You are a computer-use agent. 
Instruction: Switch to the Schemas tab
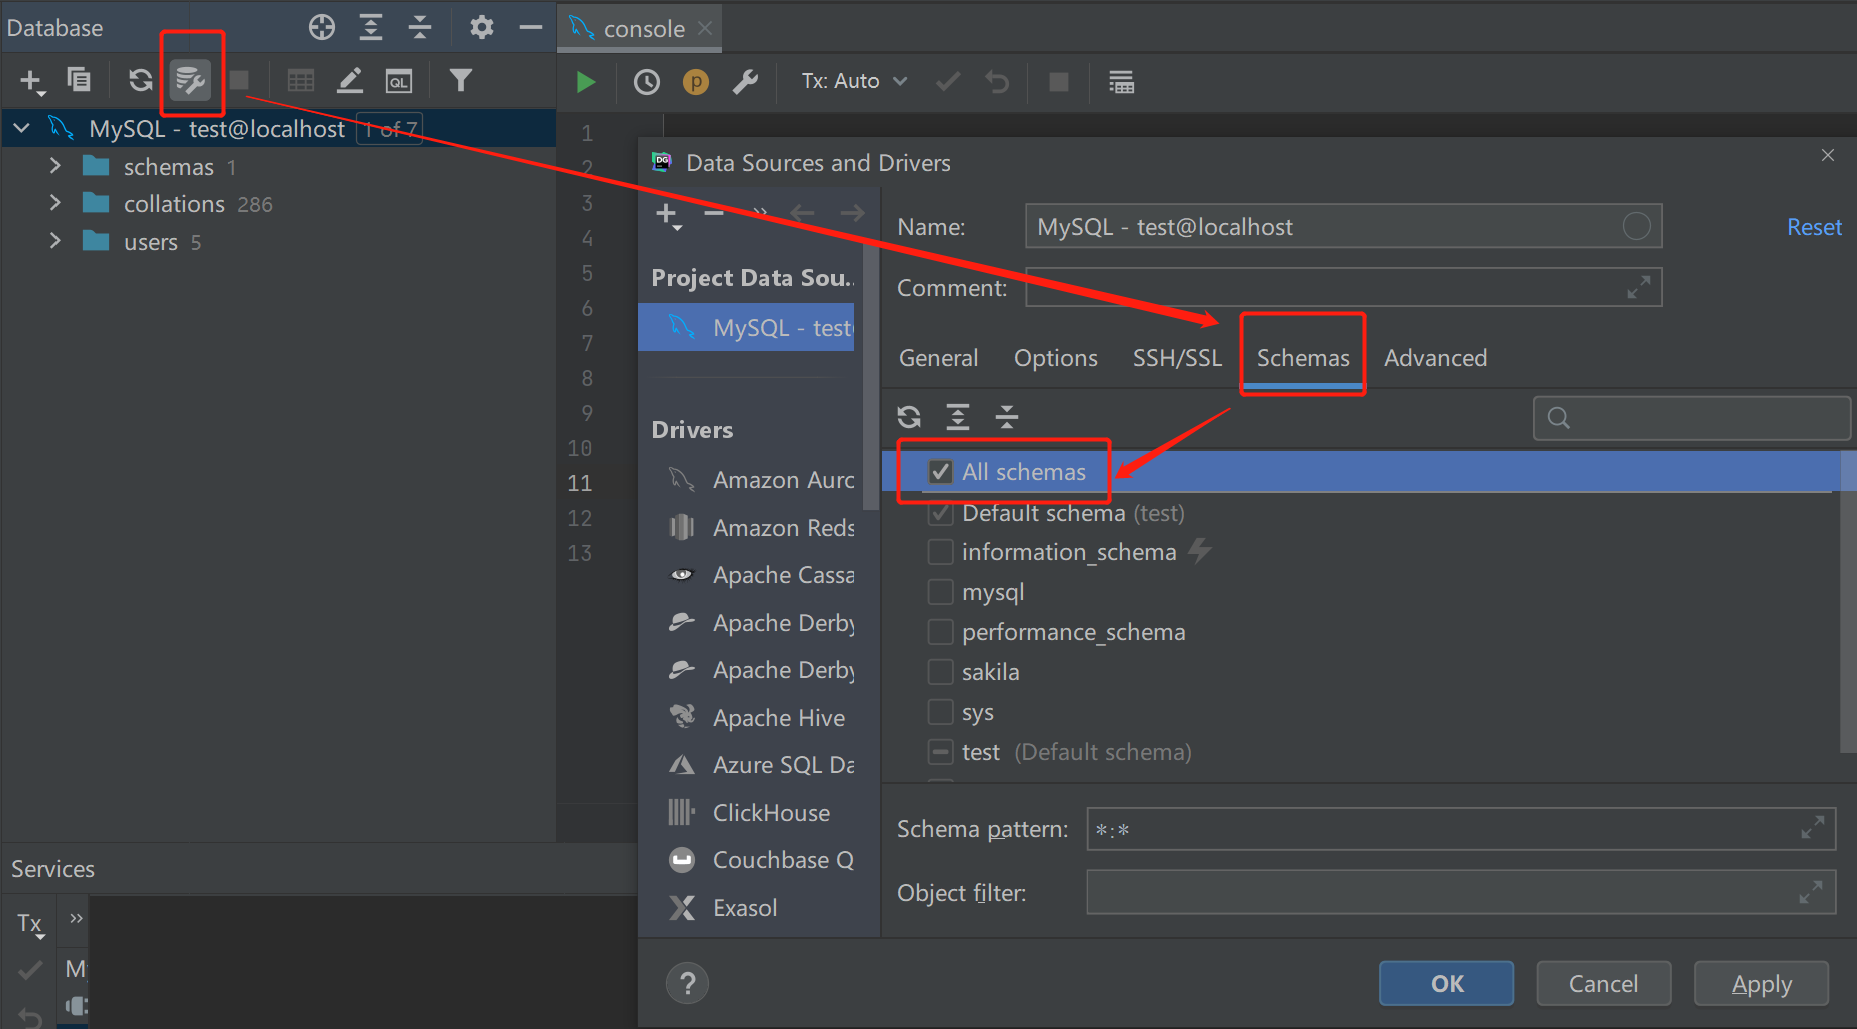(1303, 358)
